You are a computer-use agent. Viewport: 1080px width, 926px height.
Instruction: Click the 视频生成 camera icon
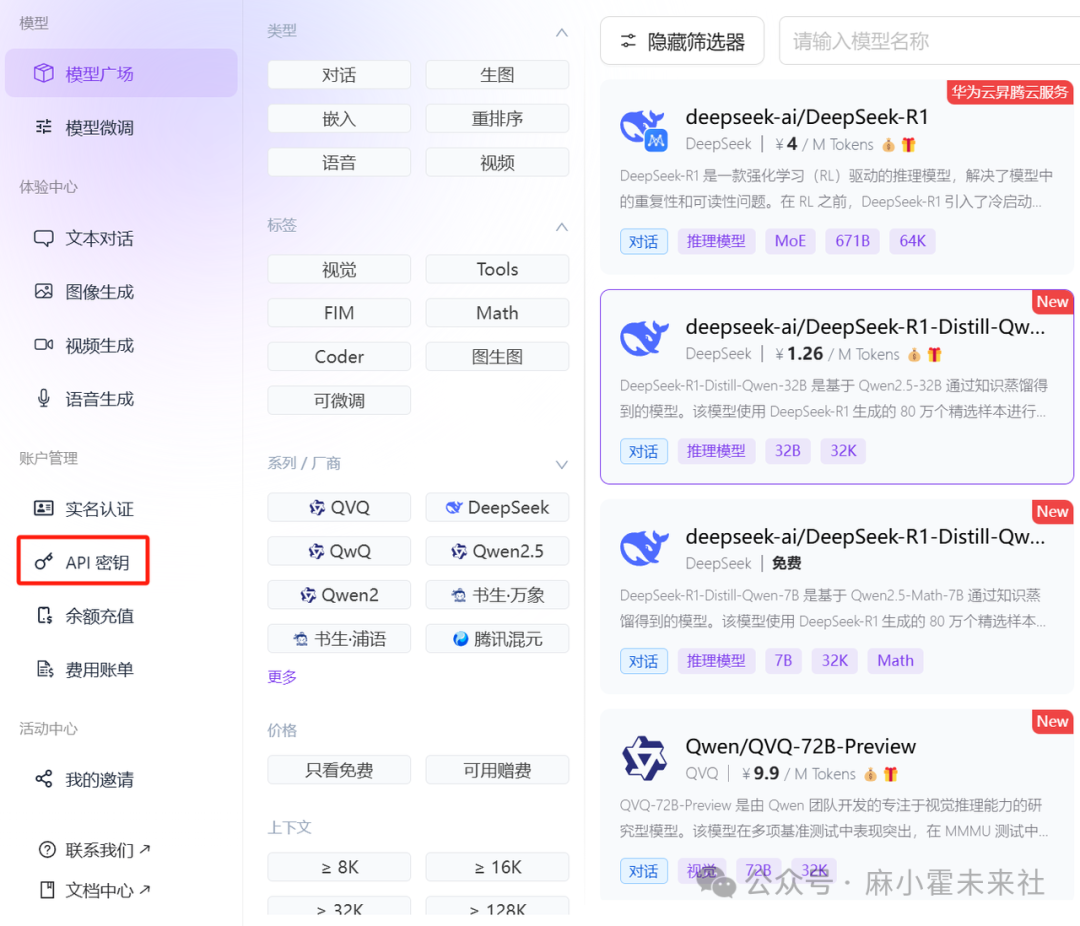point(44,344)
